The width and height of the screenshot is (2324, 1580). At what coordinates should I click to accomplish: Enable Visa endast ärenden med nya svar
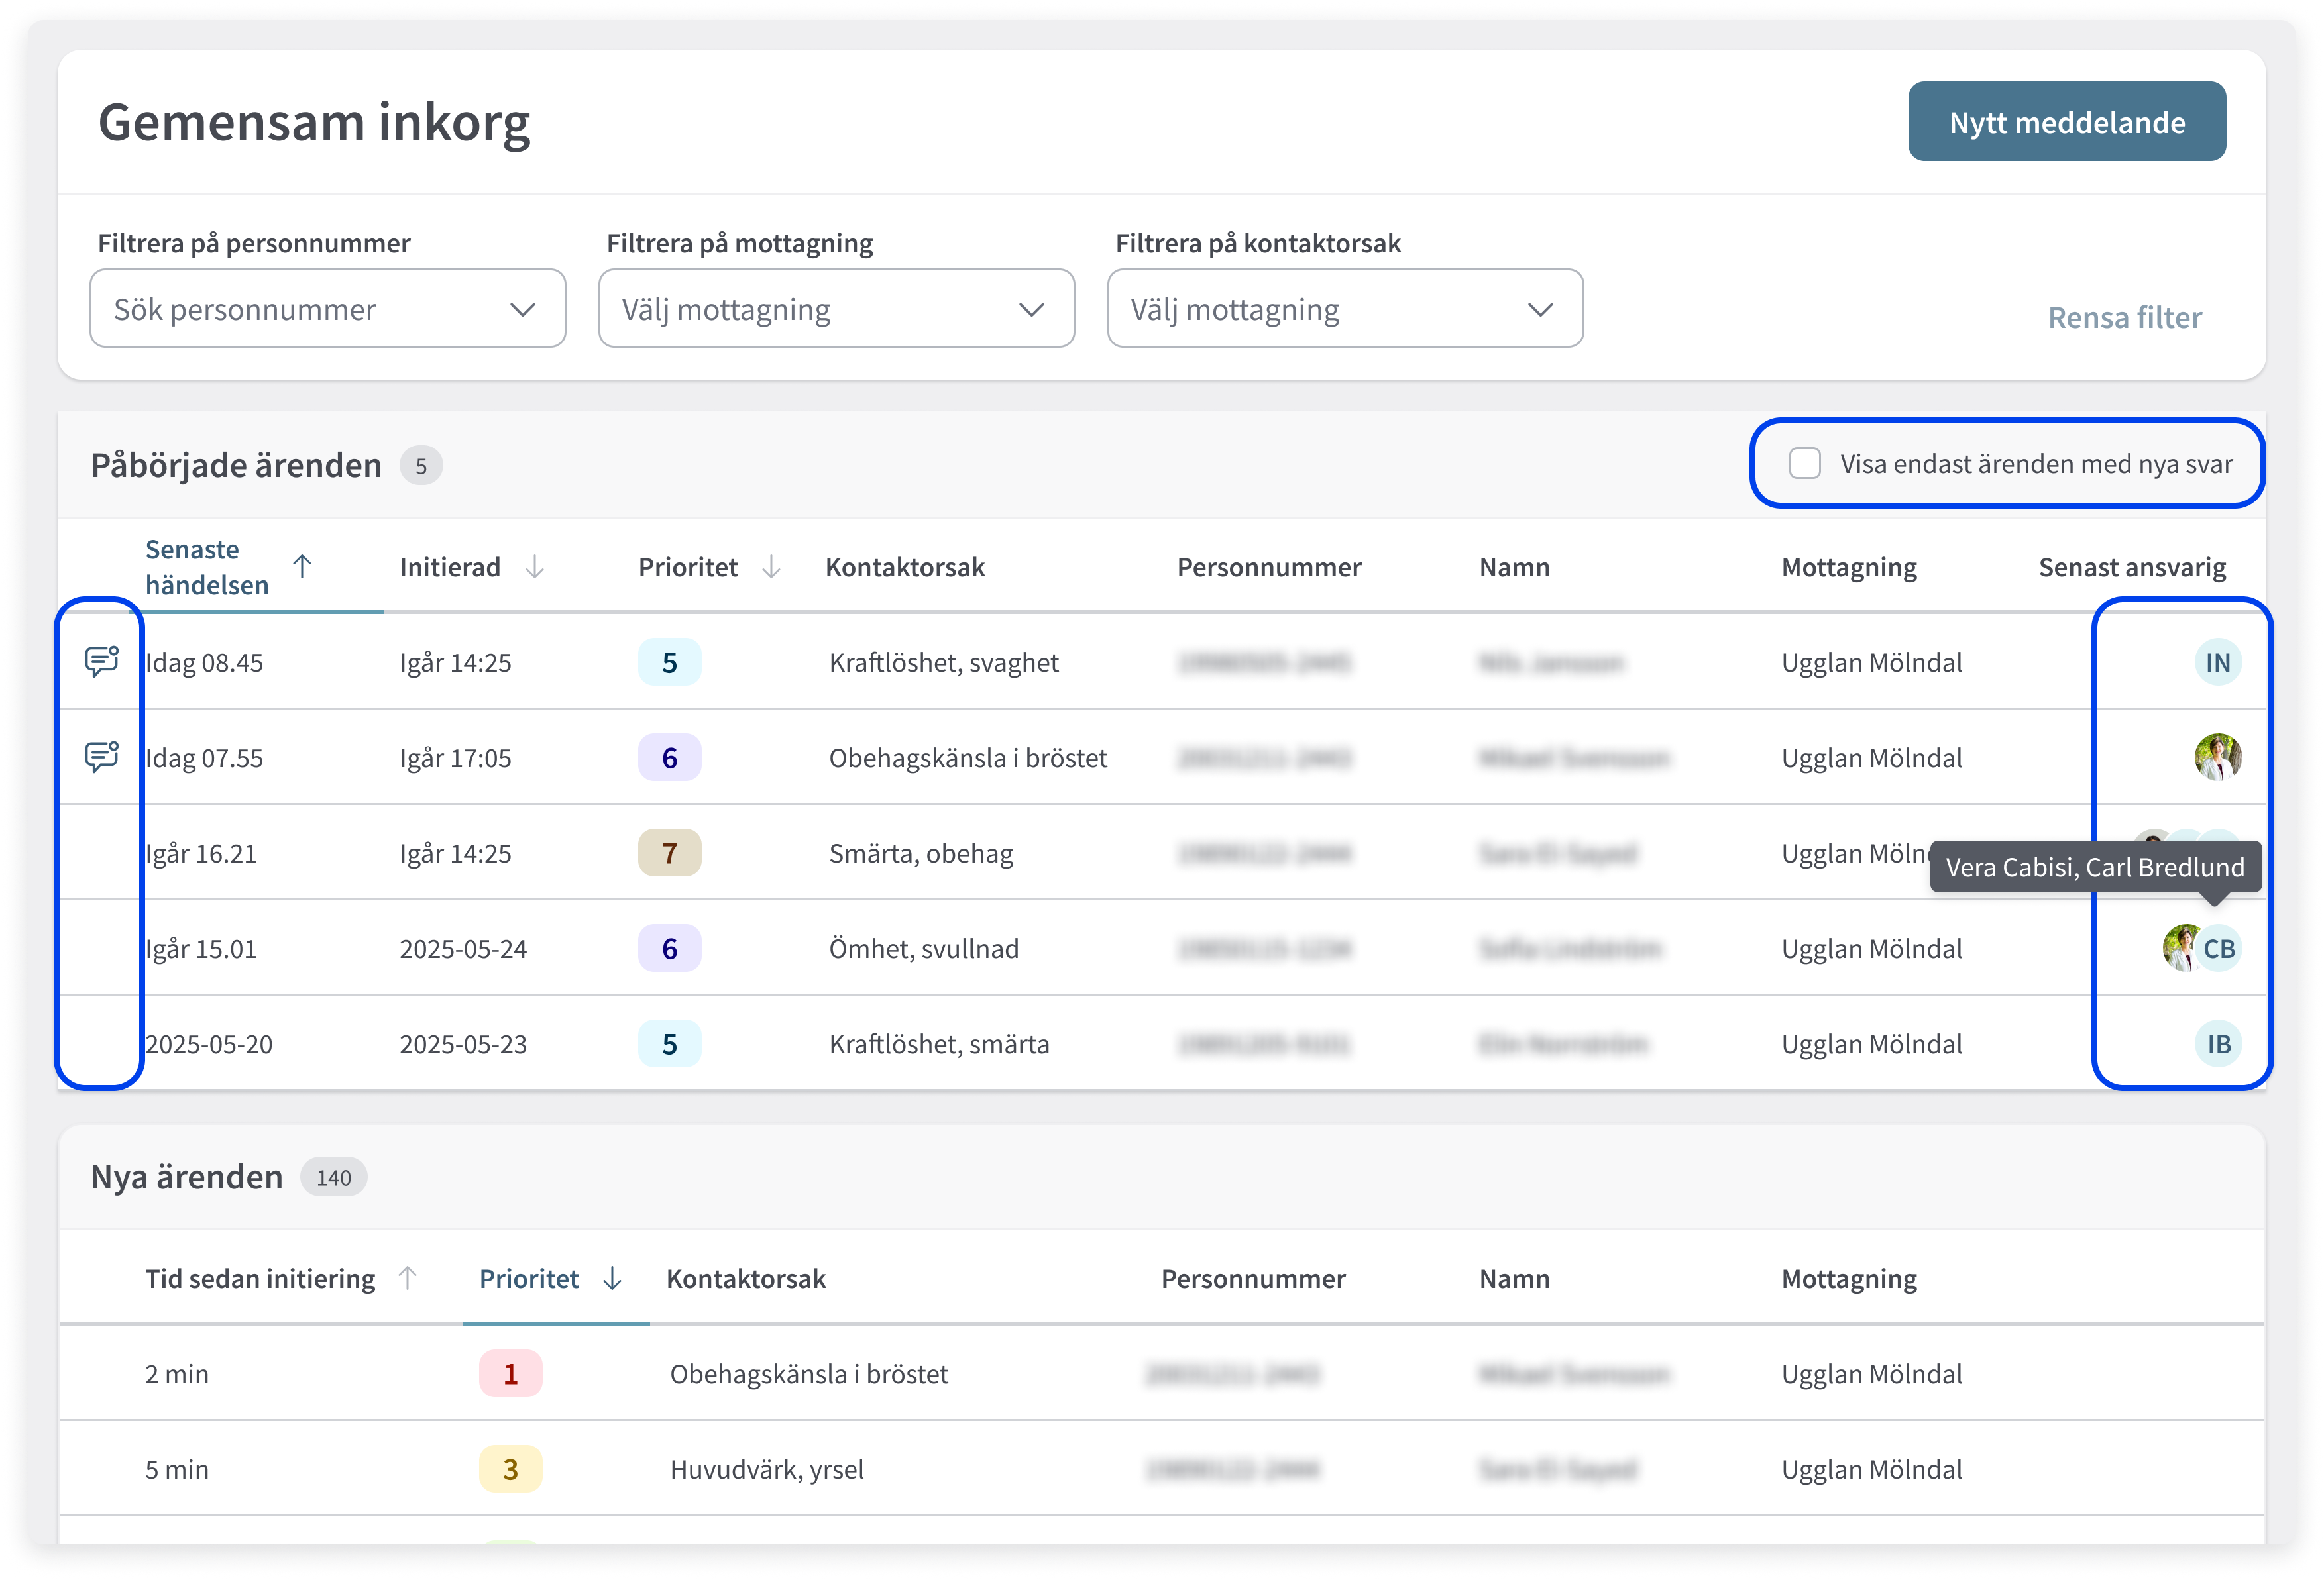[x=1804, y=463]
